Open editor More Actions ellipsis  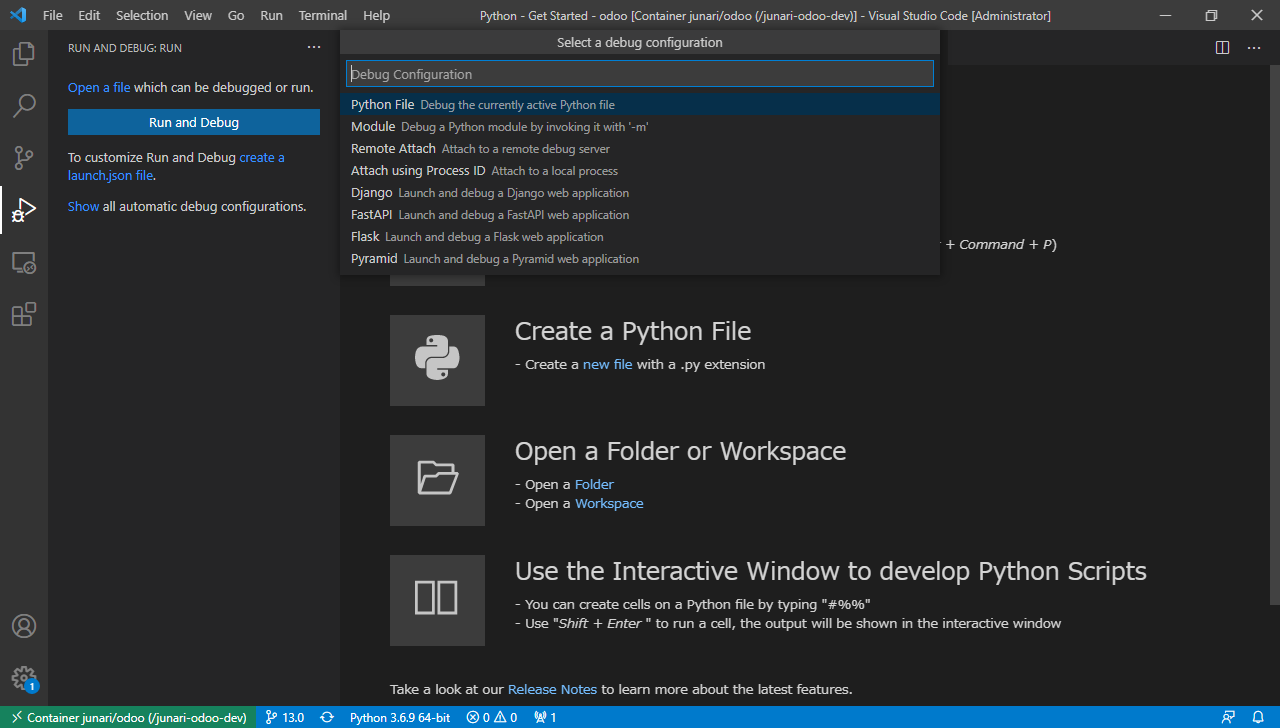[1253, 47]
